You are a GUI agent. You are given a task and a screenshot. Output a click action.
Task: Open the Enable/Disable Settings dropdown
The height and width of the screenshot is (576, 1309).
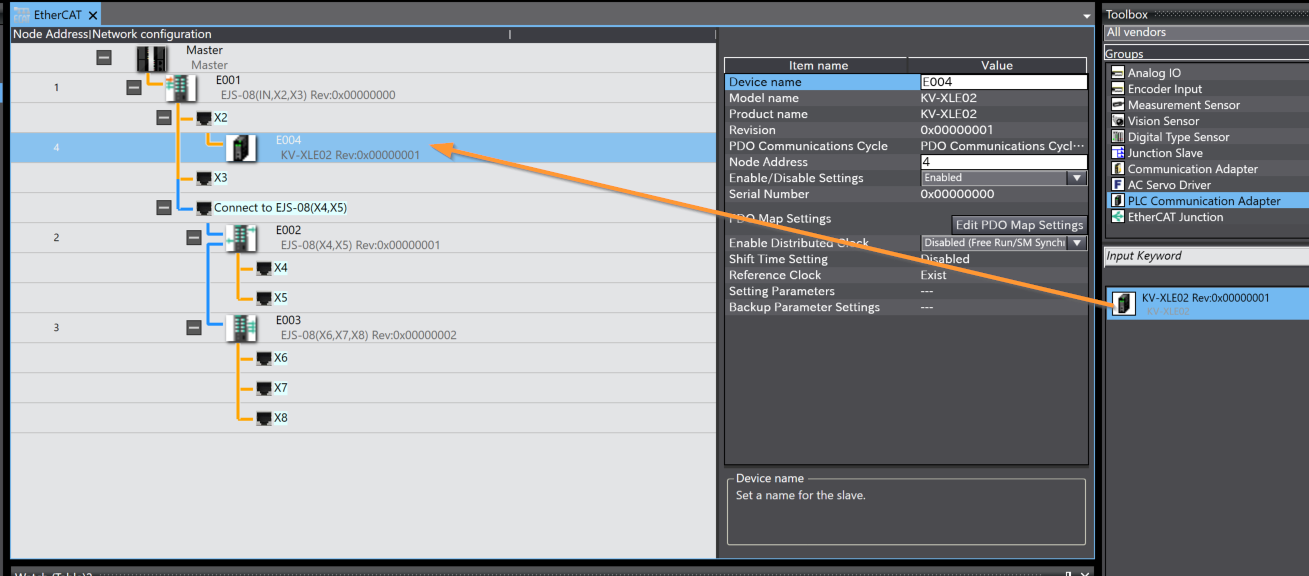(x=1076, y=178)
